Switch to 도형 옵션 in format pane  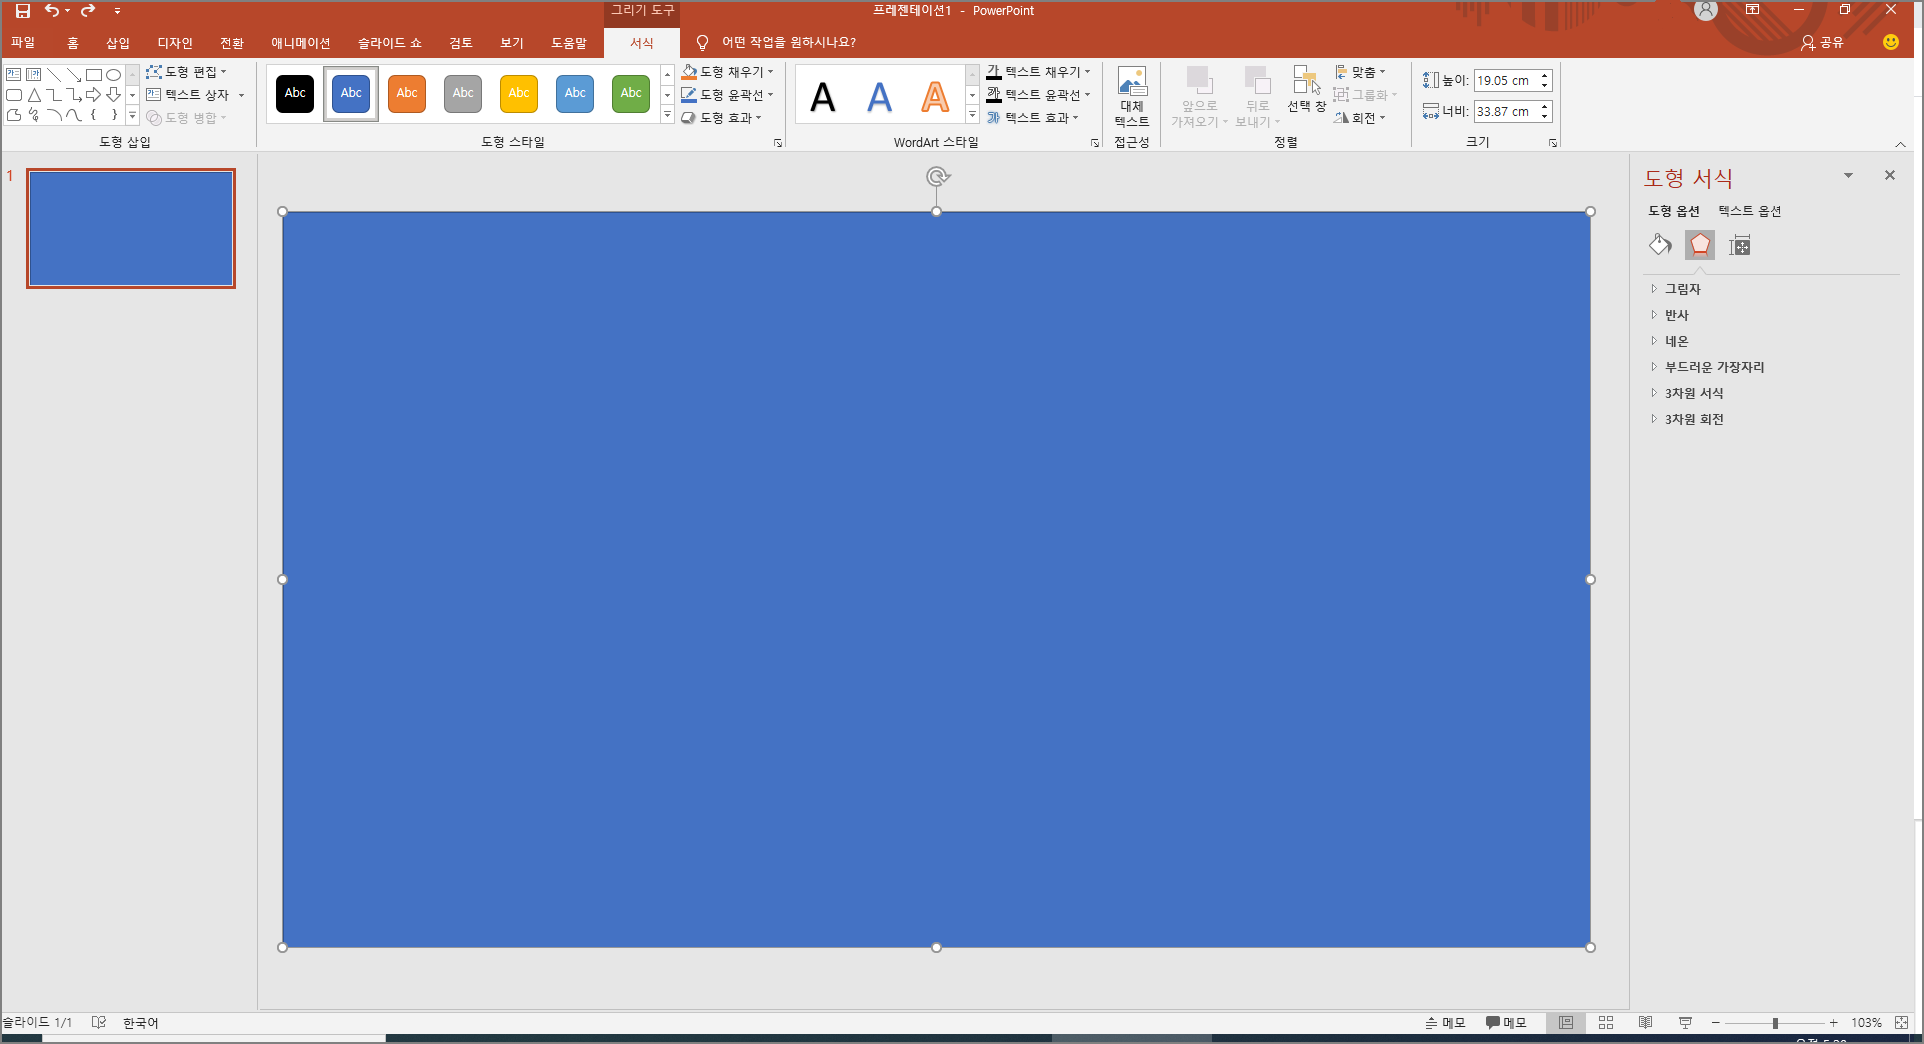pos(1674,211)
